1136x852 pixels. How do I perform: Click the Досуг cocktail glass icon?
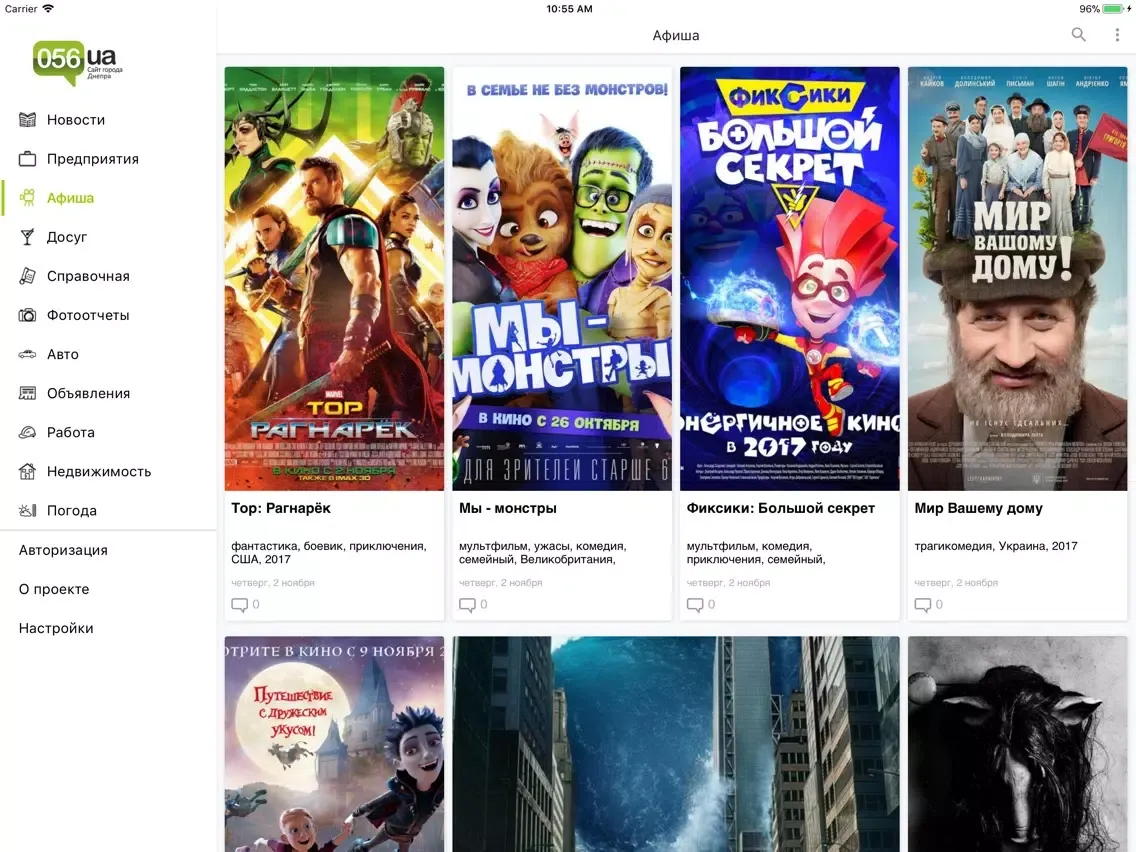[28, 237]
